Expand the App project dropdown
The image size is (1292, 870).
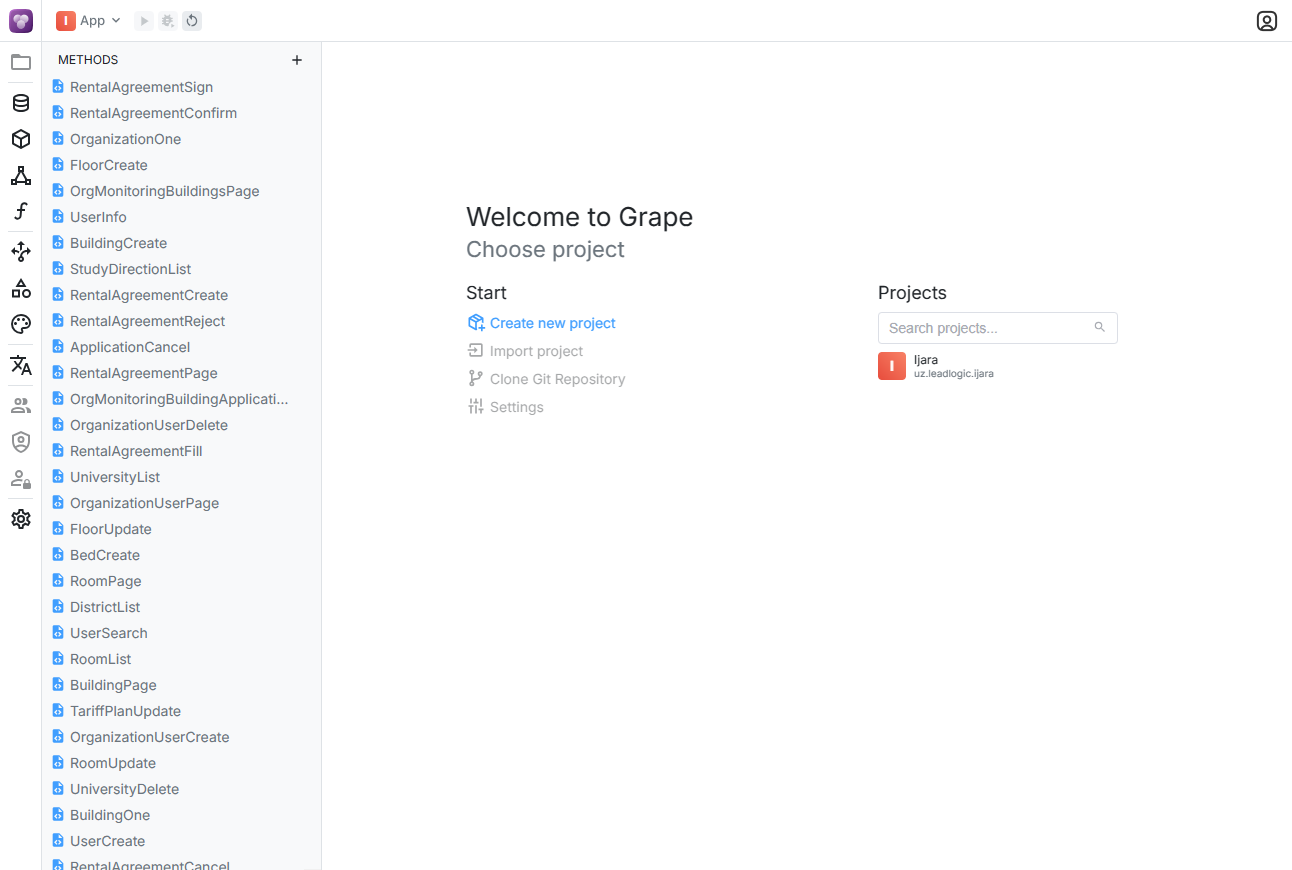click(x=89, y=21)
